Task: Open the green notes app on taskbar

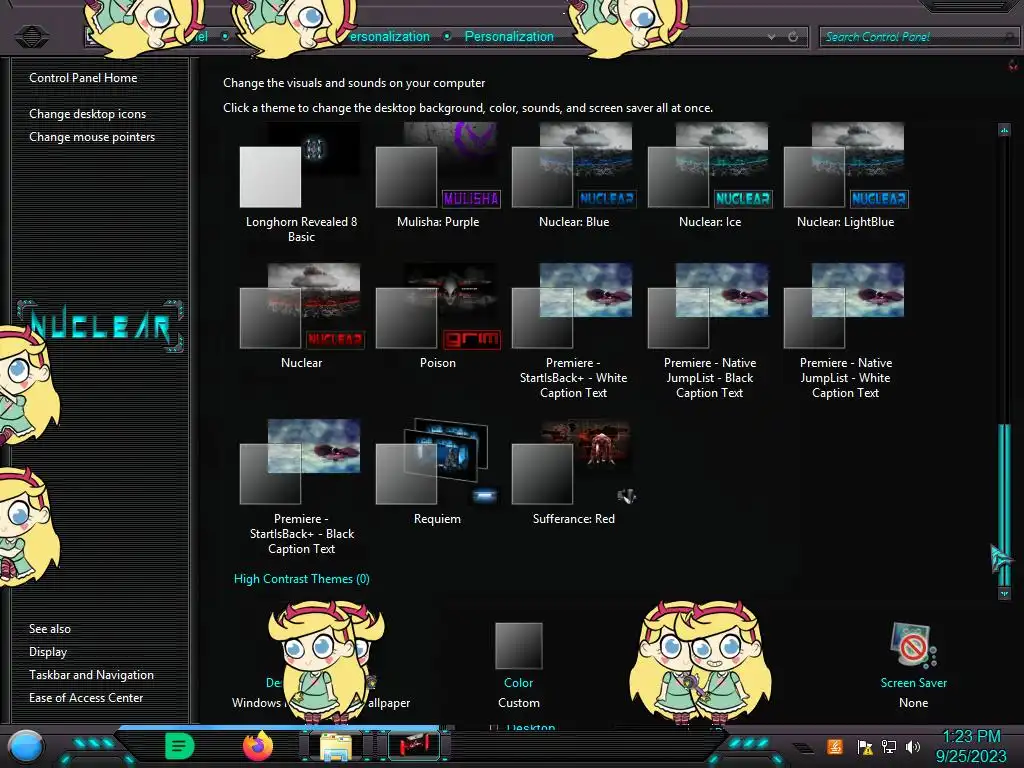Action: (x=179, y=746)
